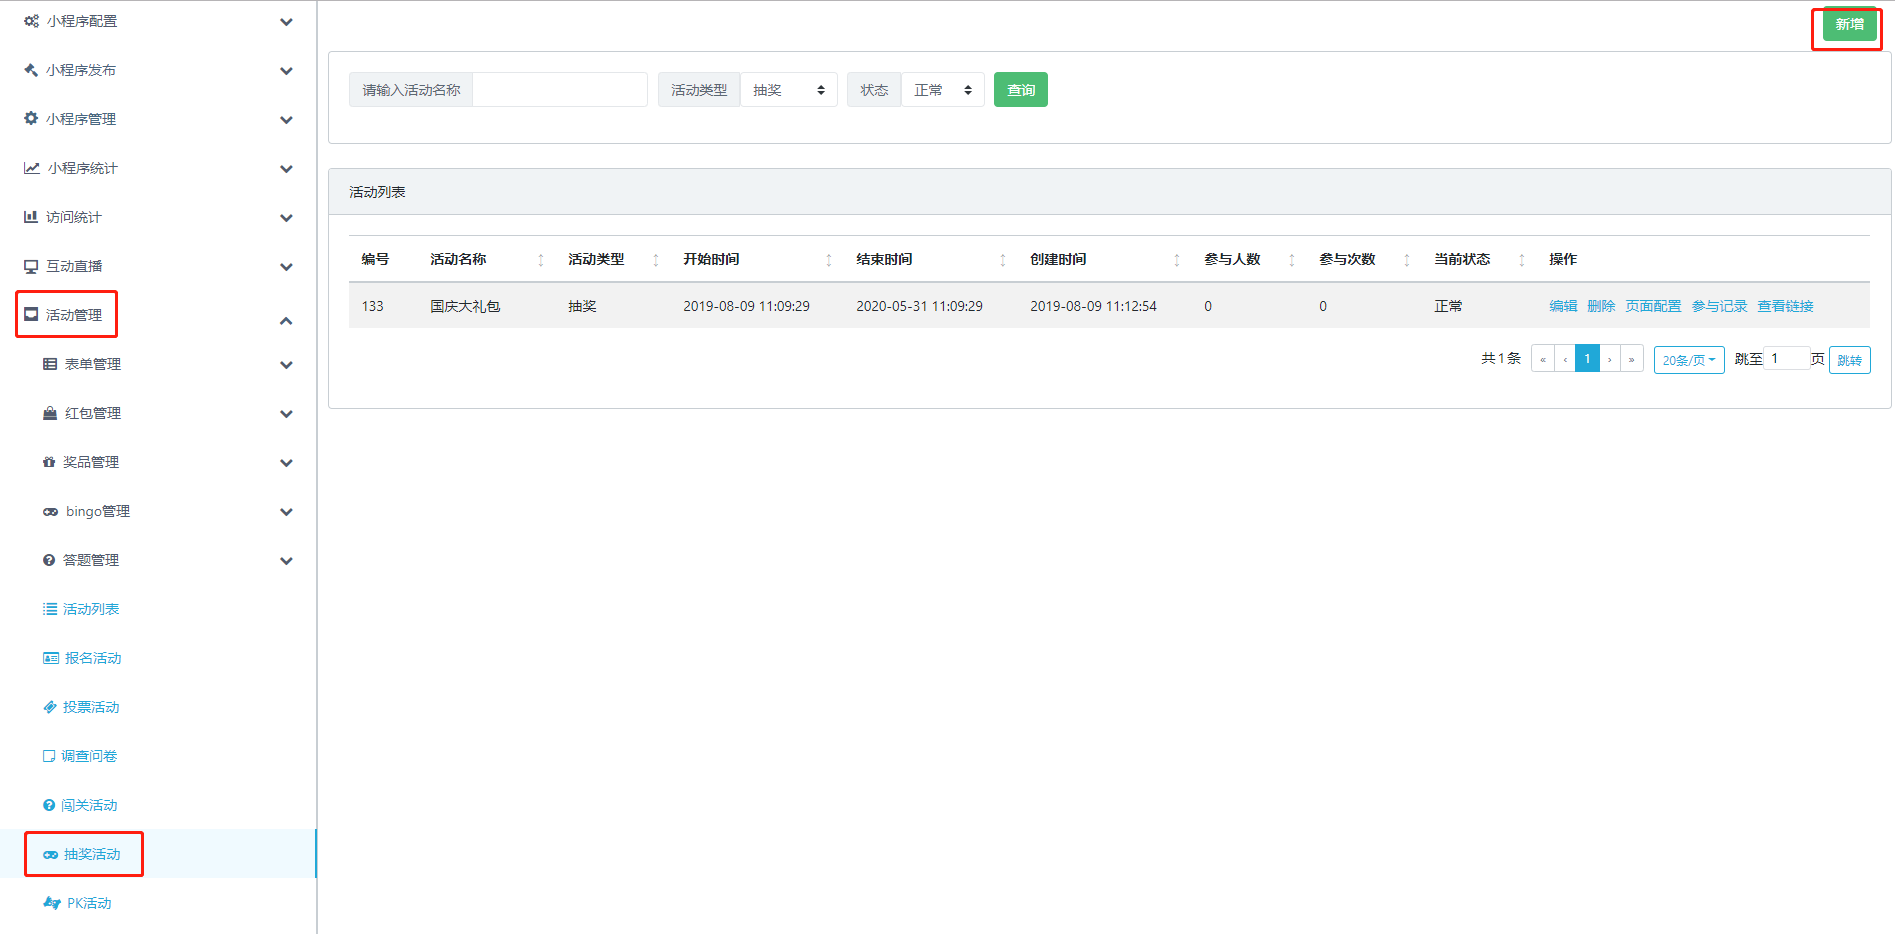This screenshot has height=934, width=1895.
Task: Sort the list by 开始时间 column
Action: (828, 260)
